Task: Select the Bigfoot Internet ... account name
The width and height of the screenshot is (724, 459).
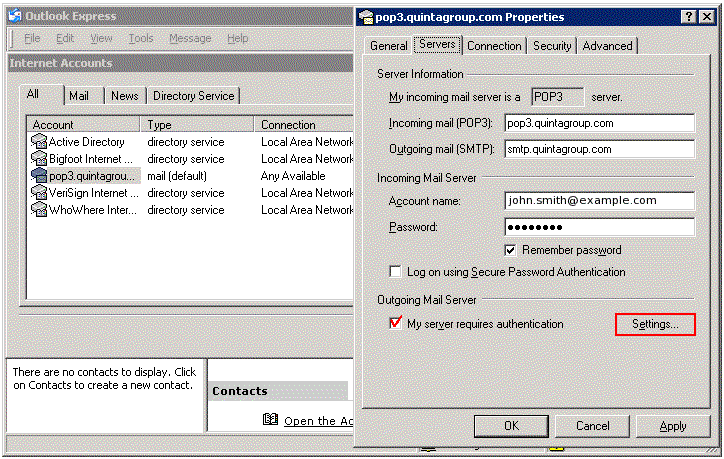Action: (x=91, y=159)
